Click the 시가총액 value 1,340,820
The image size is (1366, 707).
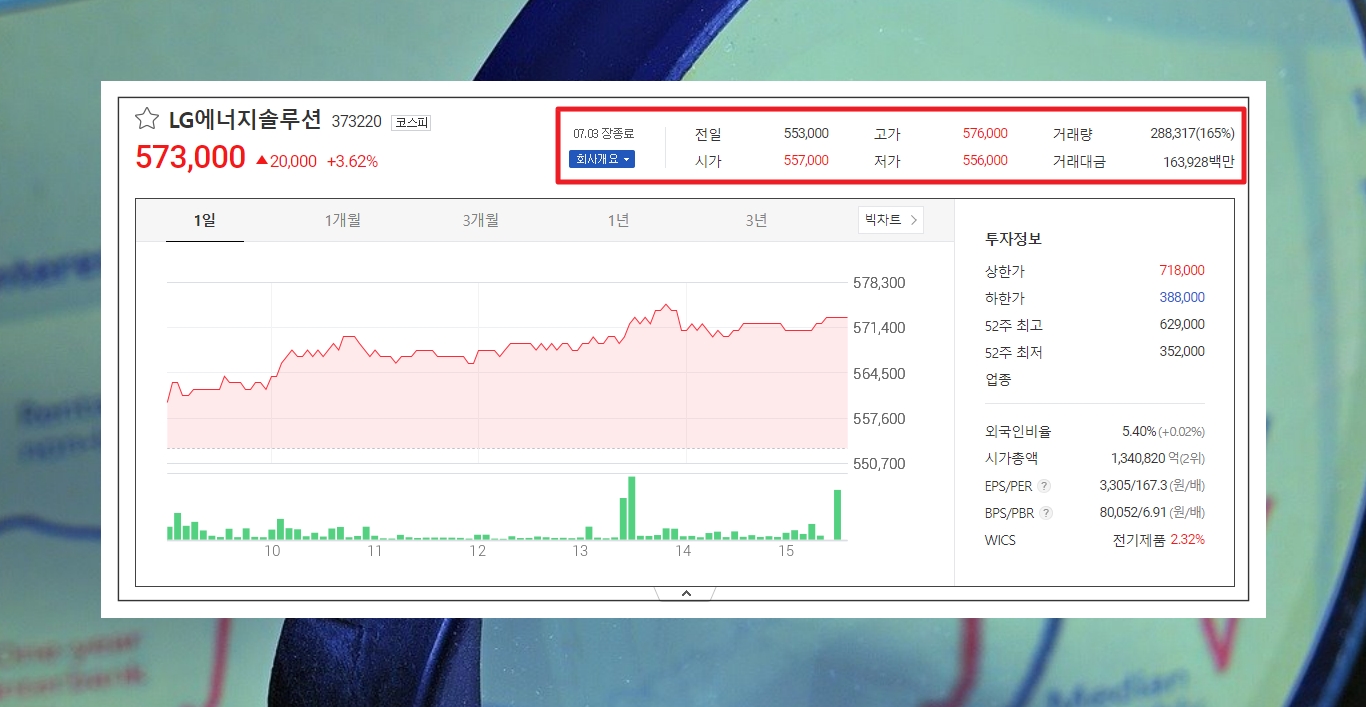pos(1139,458)
